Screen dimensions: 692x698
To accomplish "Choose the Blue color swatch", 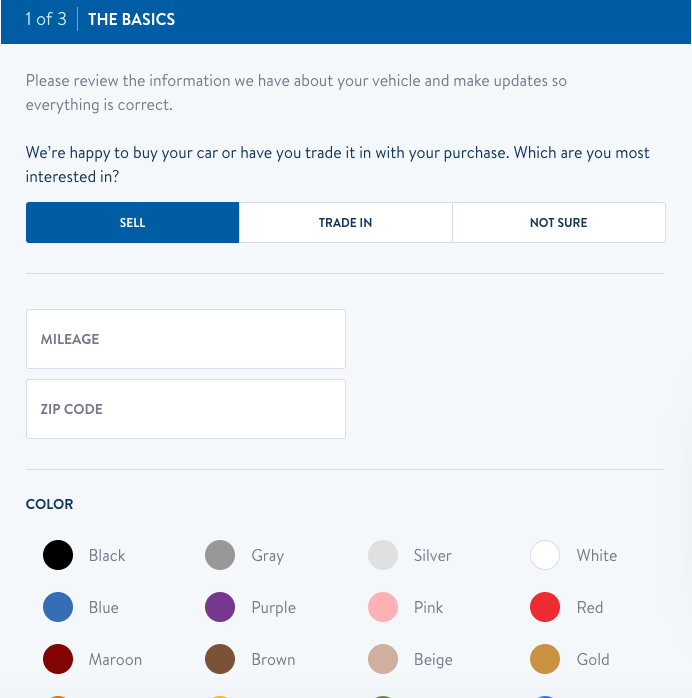I will [58, 607].
